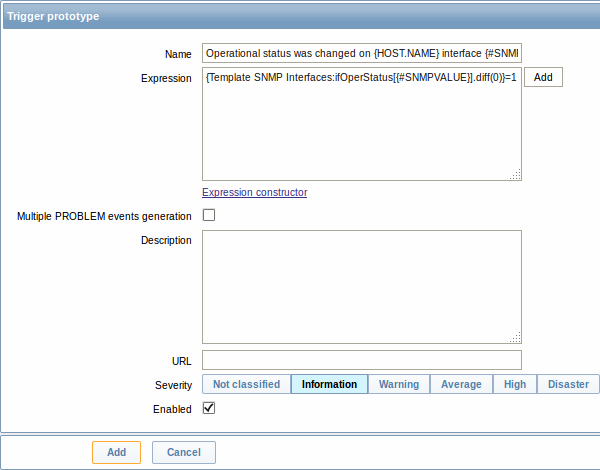The width and height of the screenshot is (600, 470).
Task: Click the Name input field
Action: click(x=362, y=53)
